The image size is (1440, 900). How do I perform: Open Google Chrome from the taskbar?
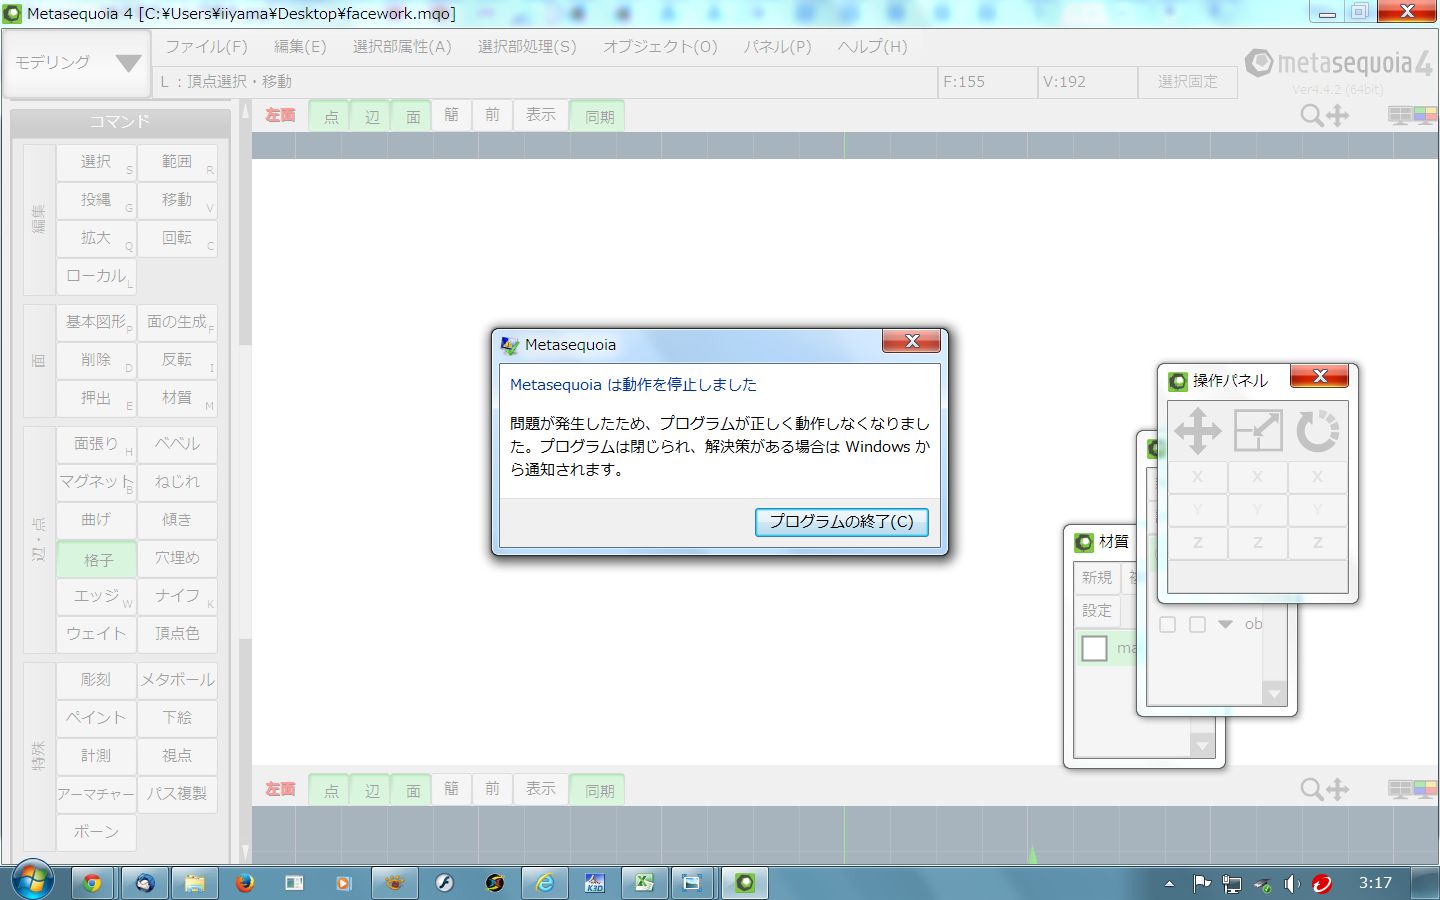(92, 883)
